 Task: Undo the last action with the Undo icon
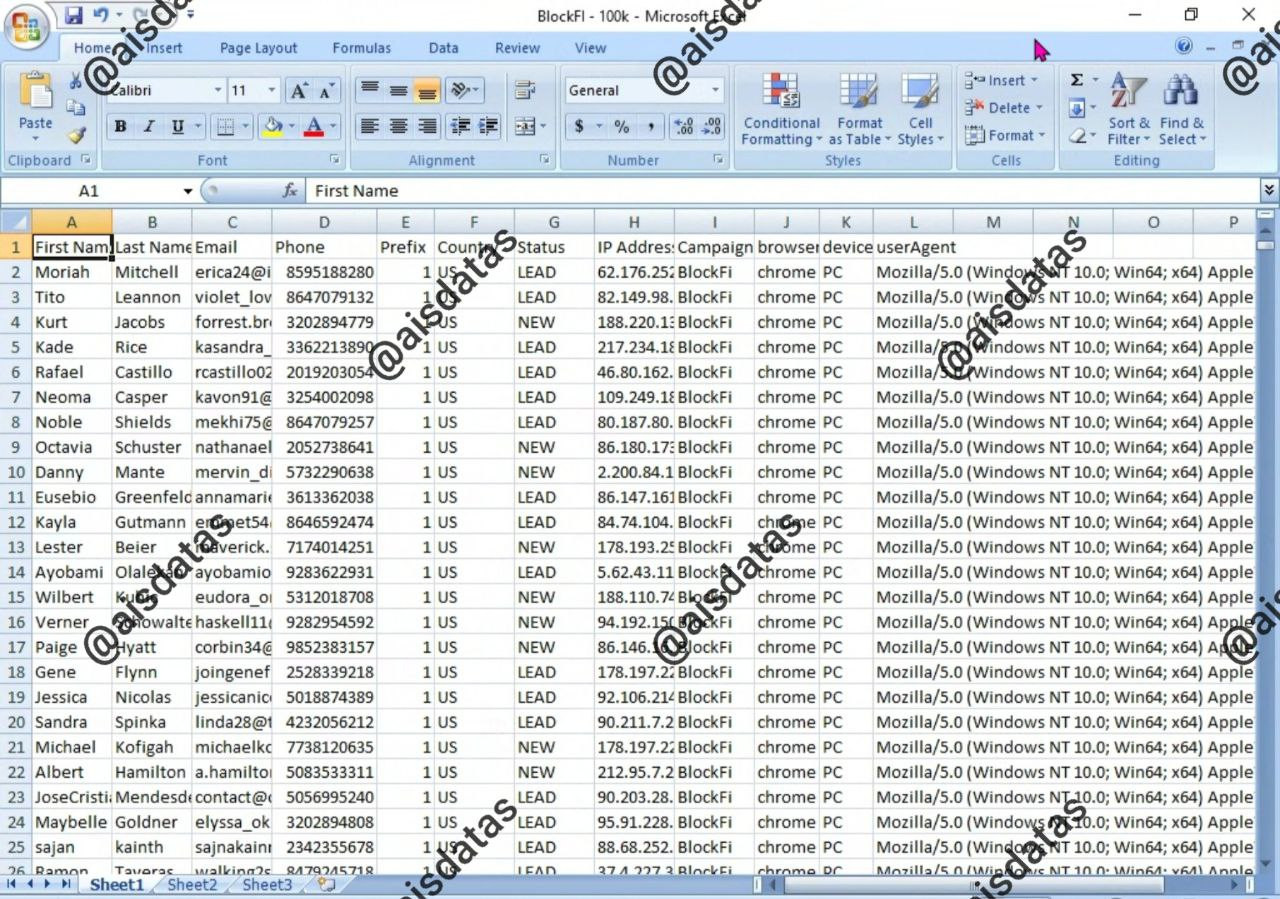100,15
